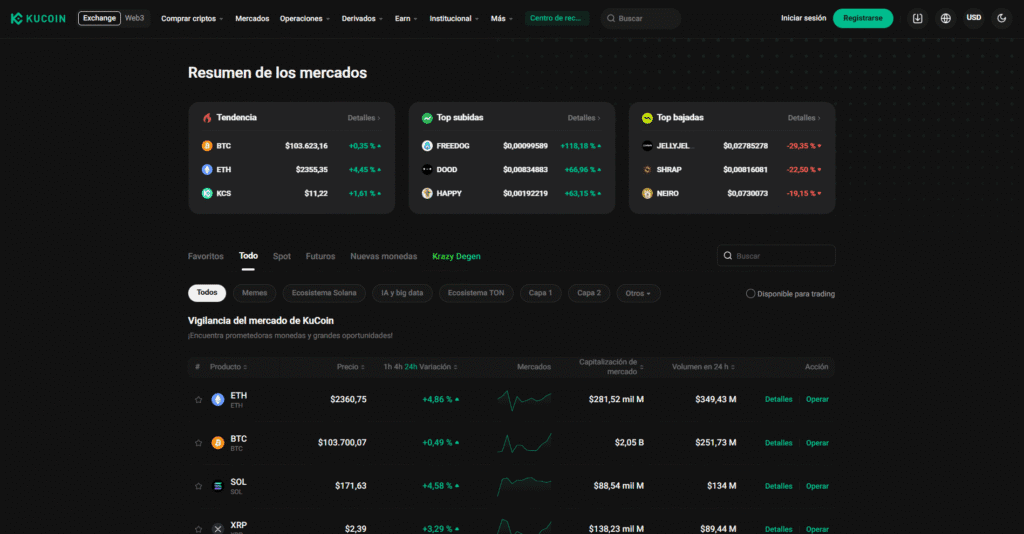Star the BTC row as favorite

coord(198,443)
